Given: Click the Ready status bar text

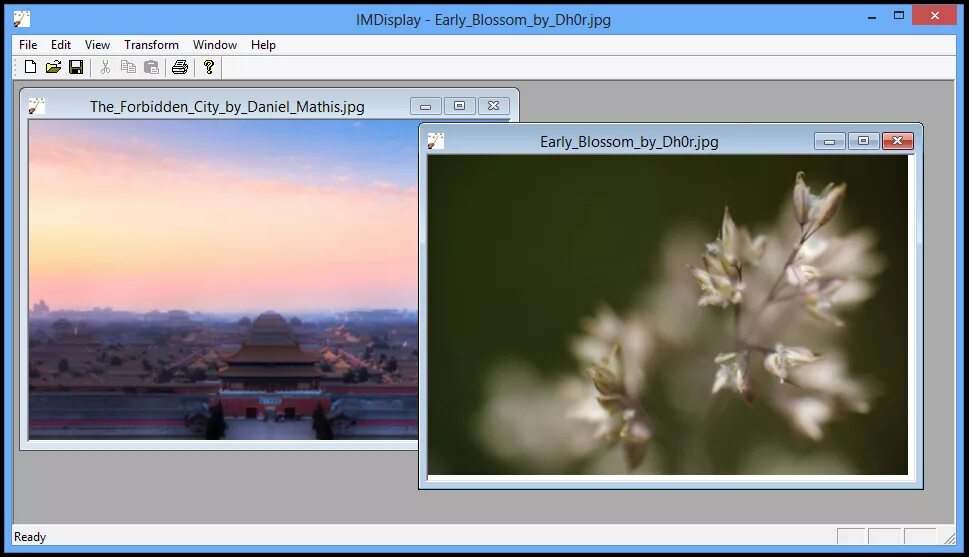Looking at the screenshot, I should [30, 537].
